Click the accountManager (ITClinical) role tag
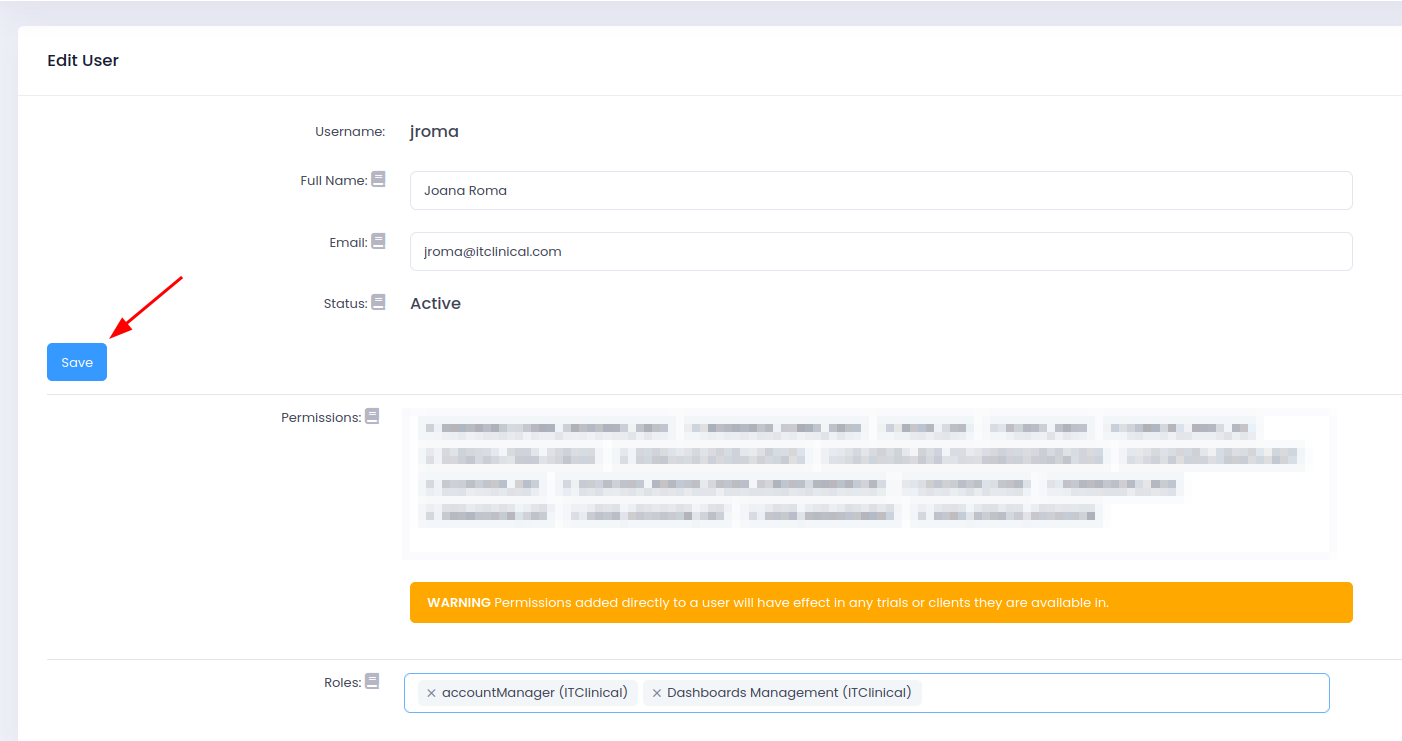Screen dimensions: 1402x741 coord(534,693)
